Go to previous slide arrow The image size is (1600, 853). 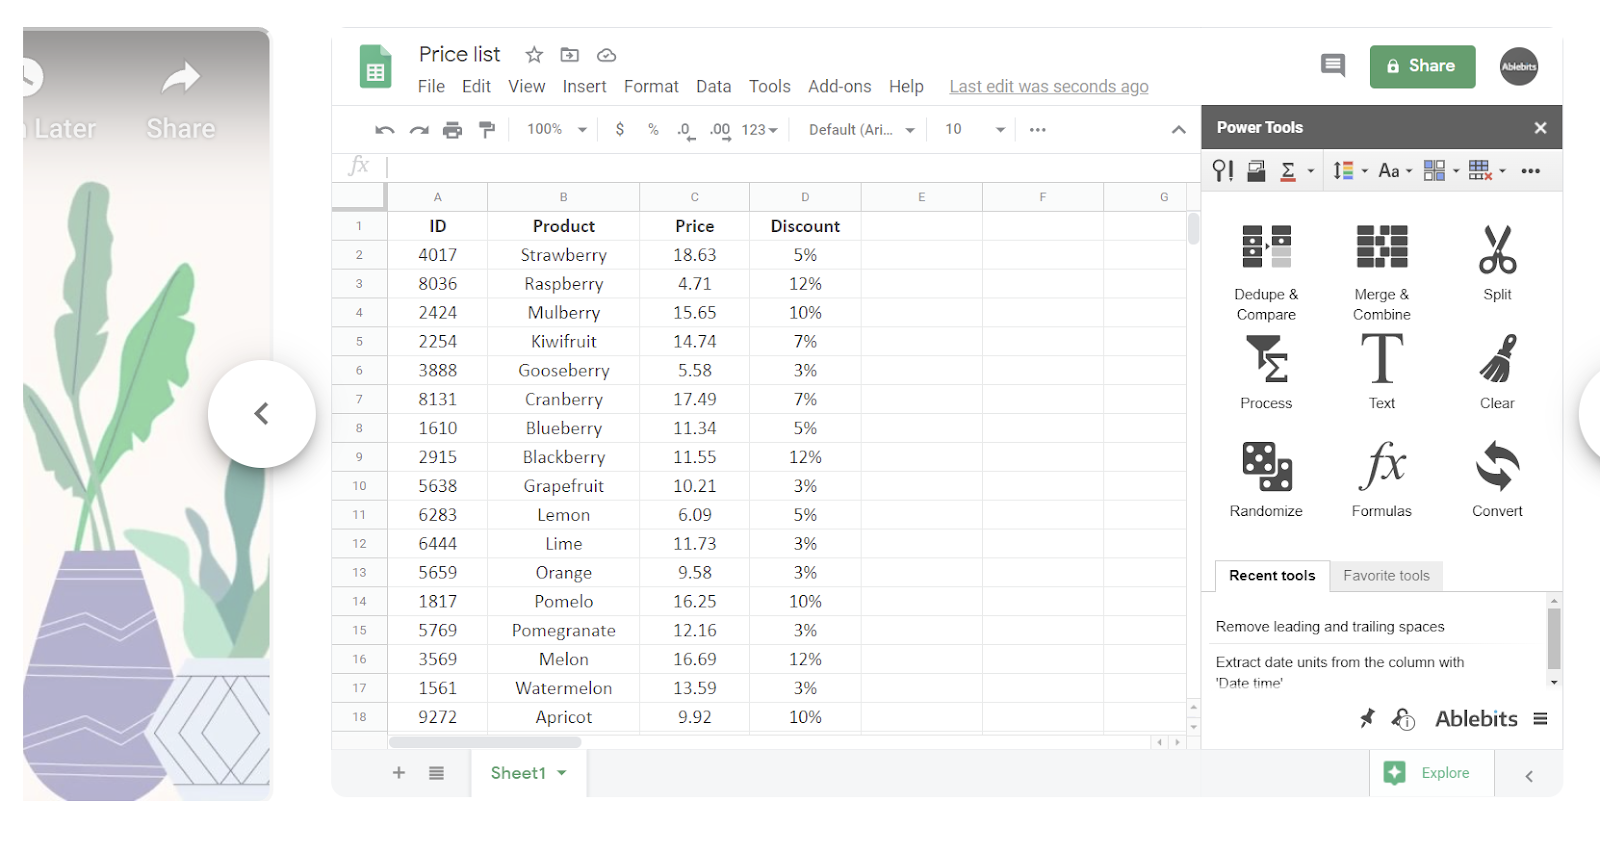tap(262, 414)
